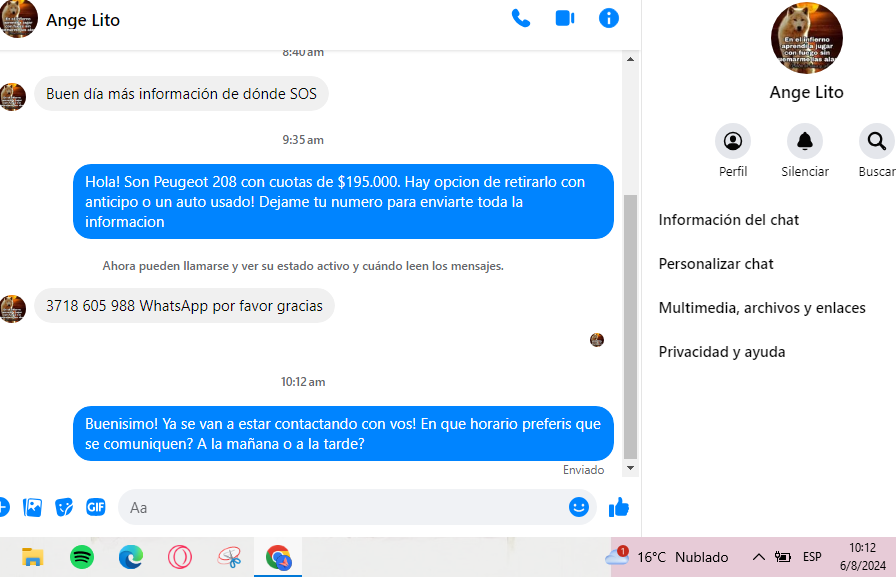
Task: Choose a sticker from sticker icon
Action: (64, 507)
